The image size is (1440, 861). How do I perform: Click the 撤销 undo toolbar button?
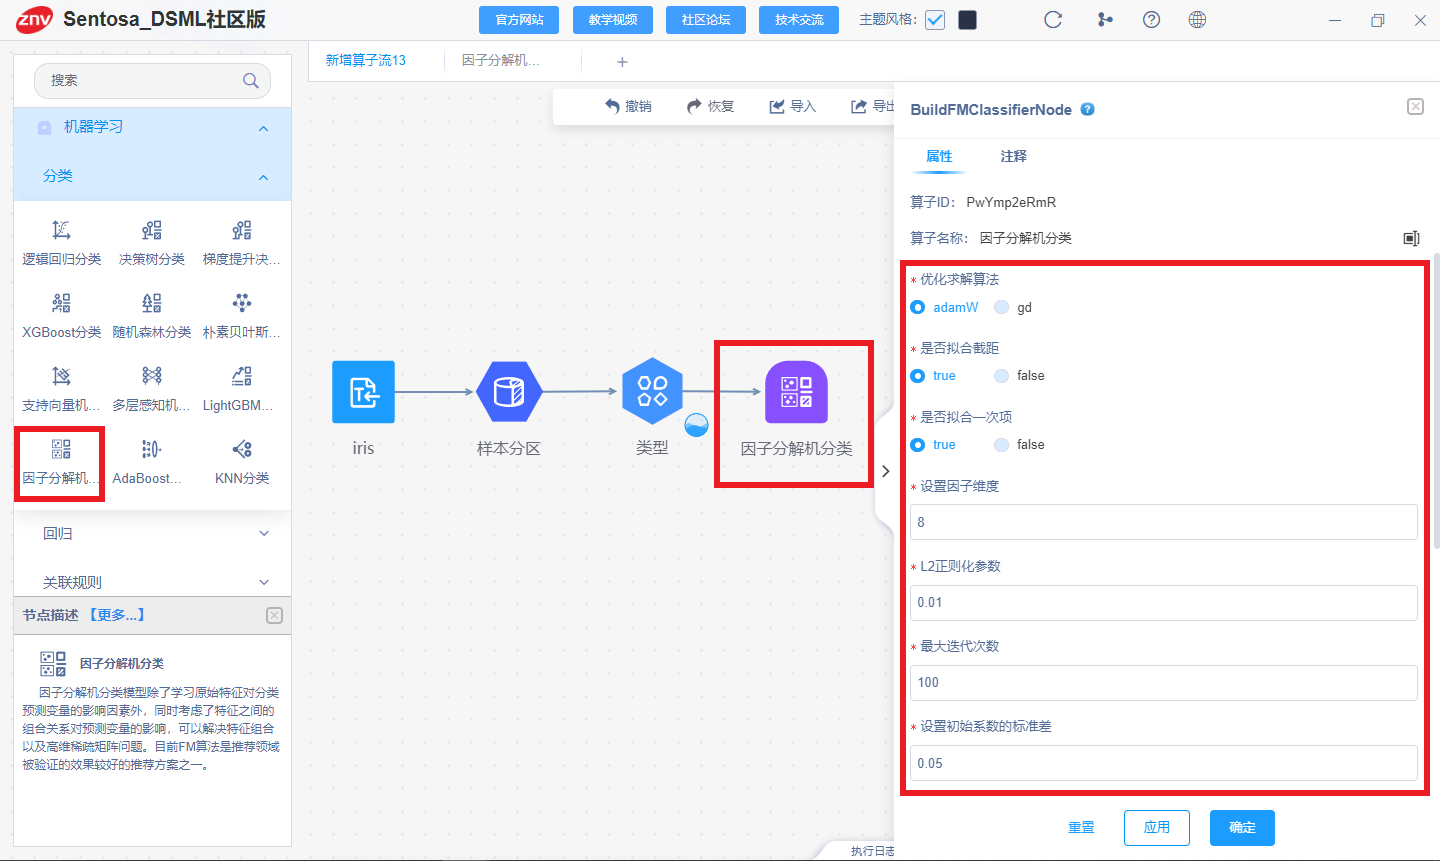tap(628, 106)
